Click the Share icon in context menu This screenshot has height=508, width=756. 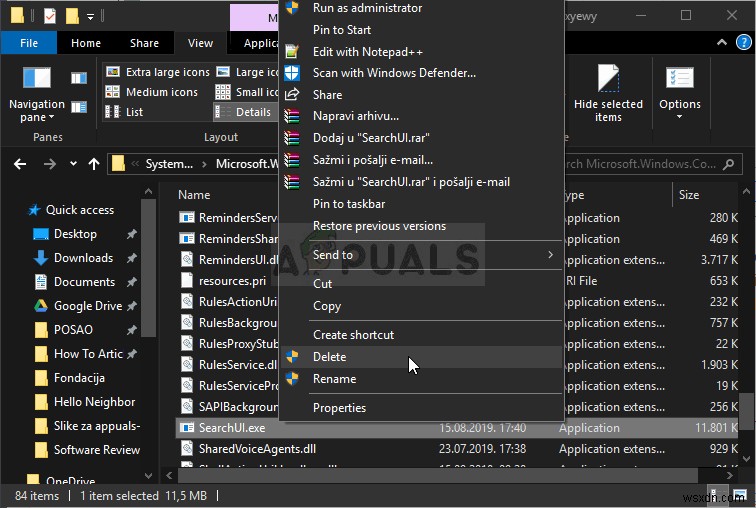[292, 94]
